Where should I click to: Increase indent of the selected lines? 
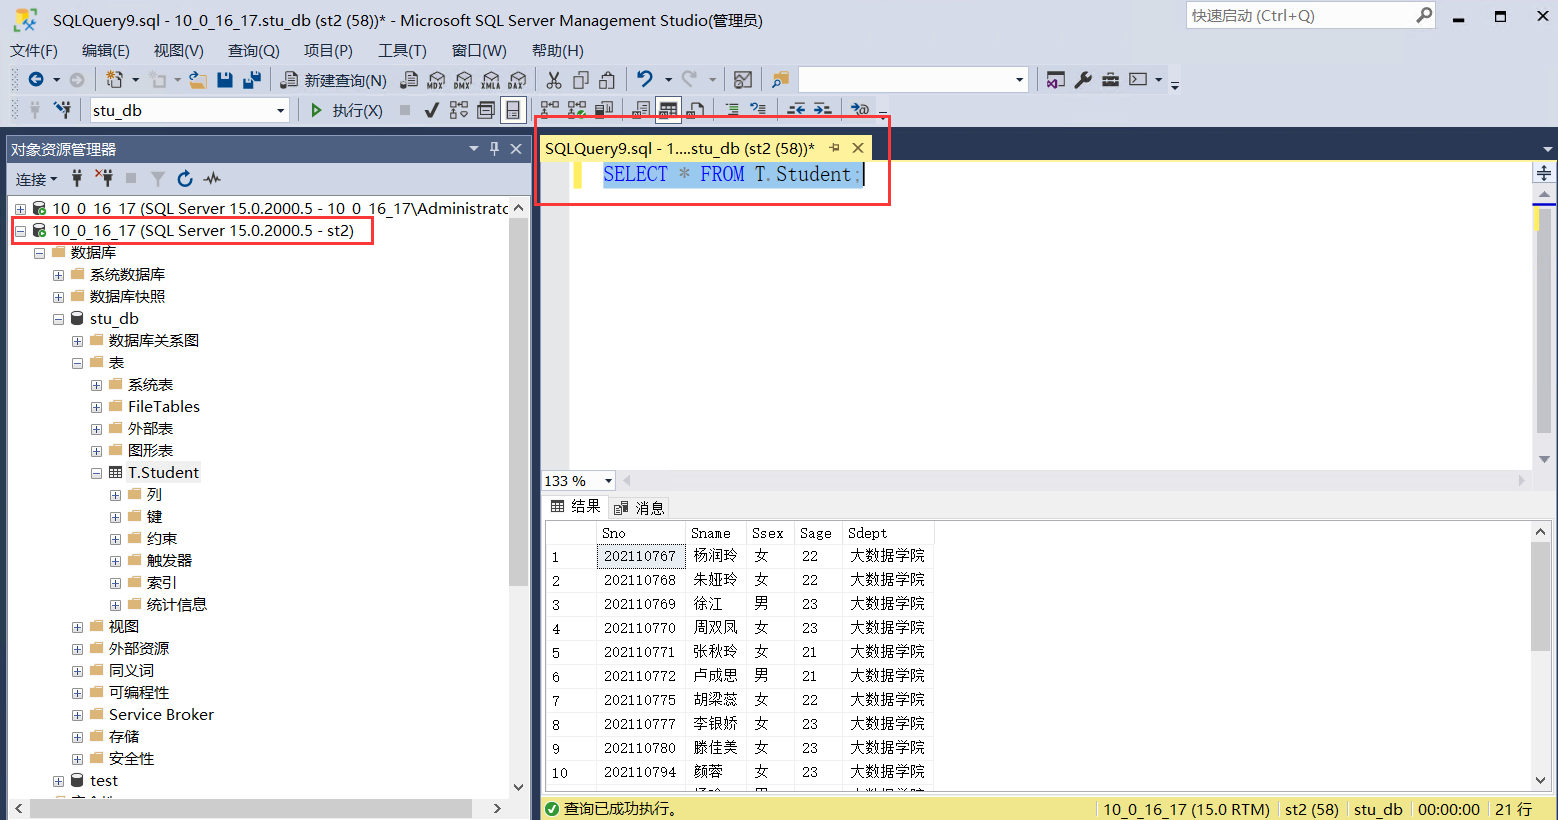[x=822, y=110]
